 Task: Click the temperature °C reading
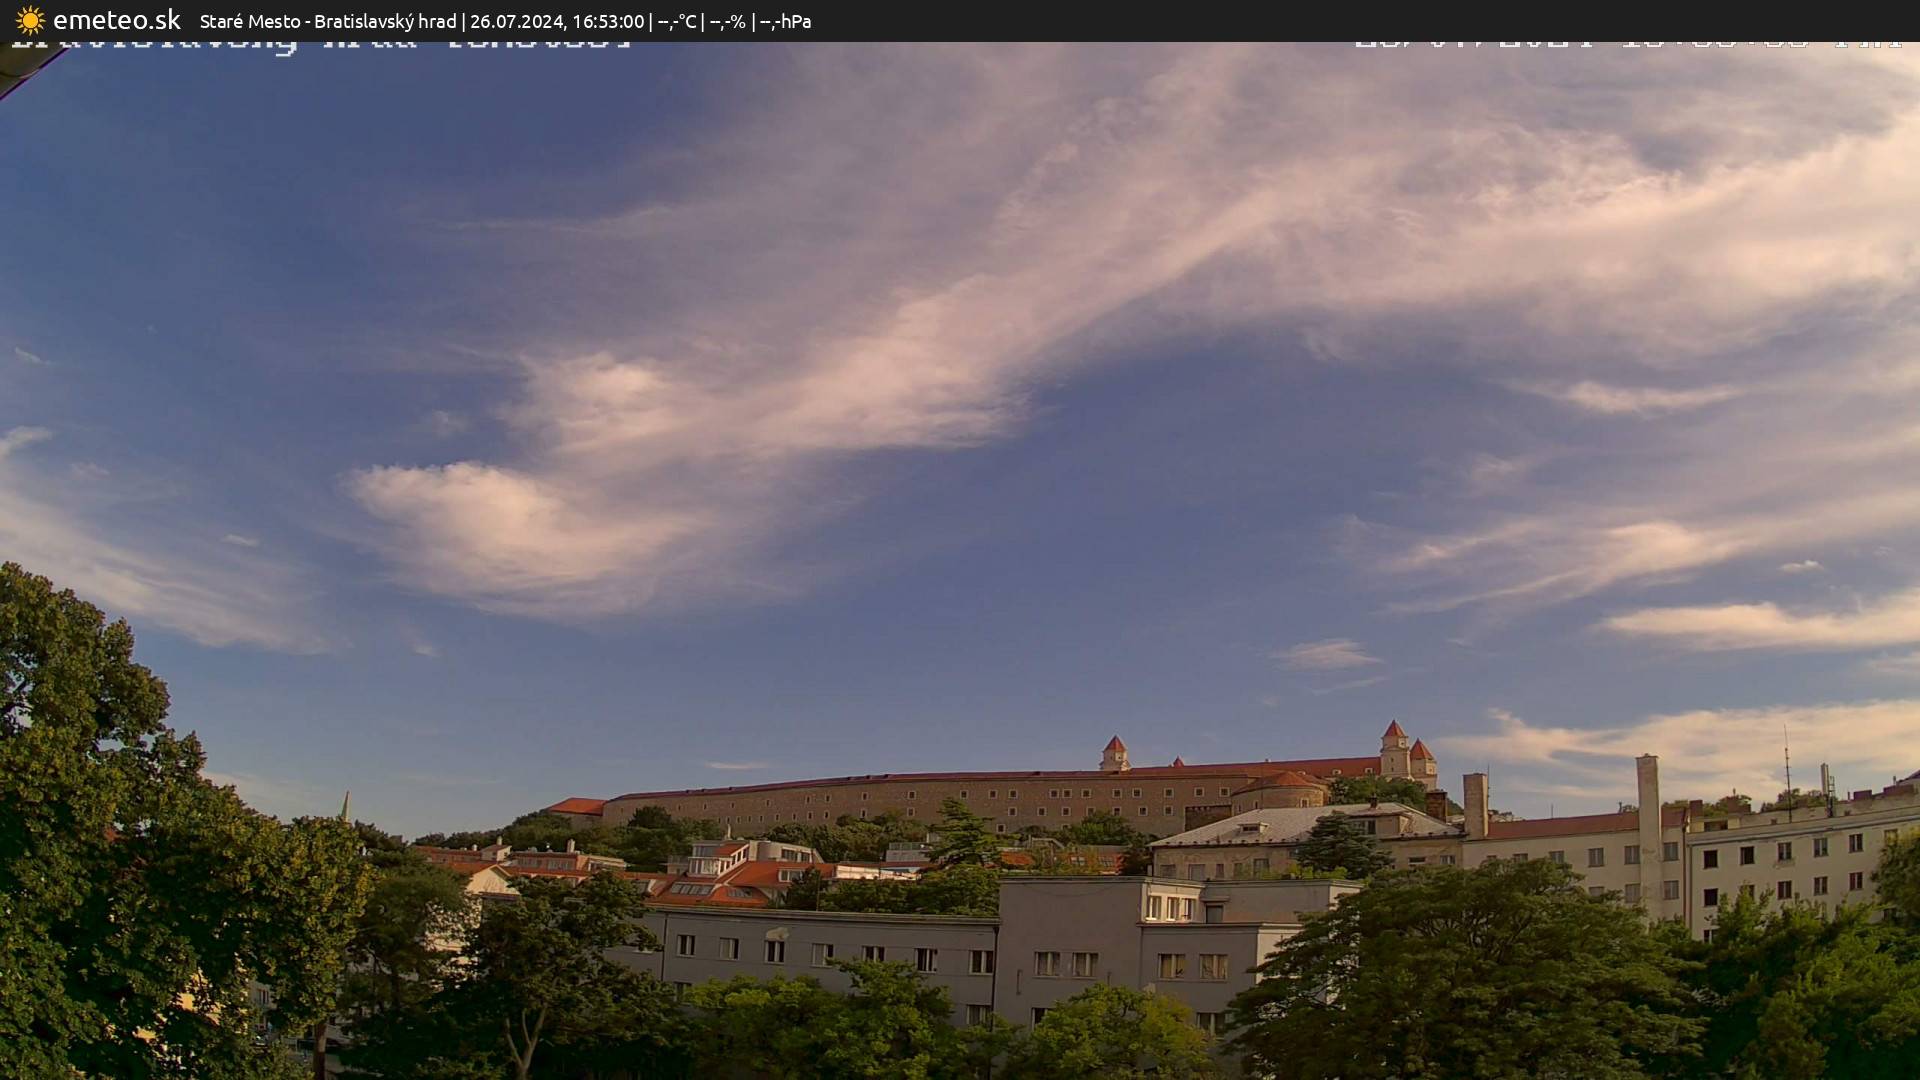676,21
